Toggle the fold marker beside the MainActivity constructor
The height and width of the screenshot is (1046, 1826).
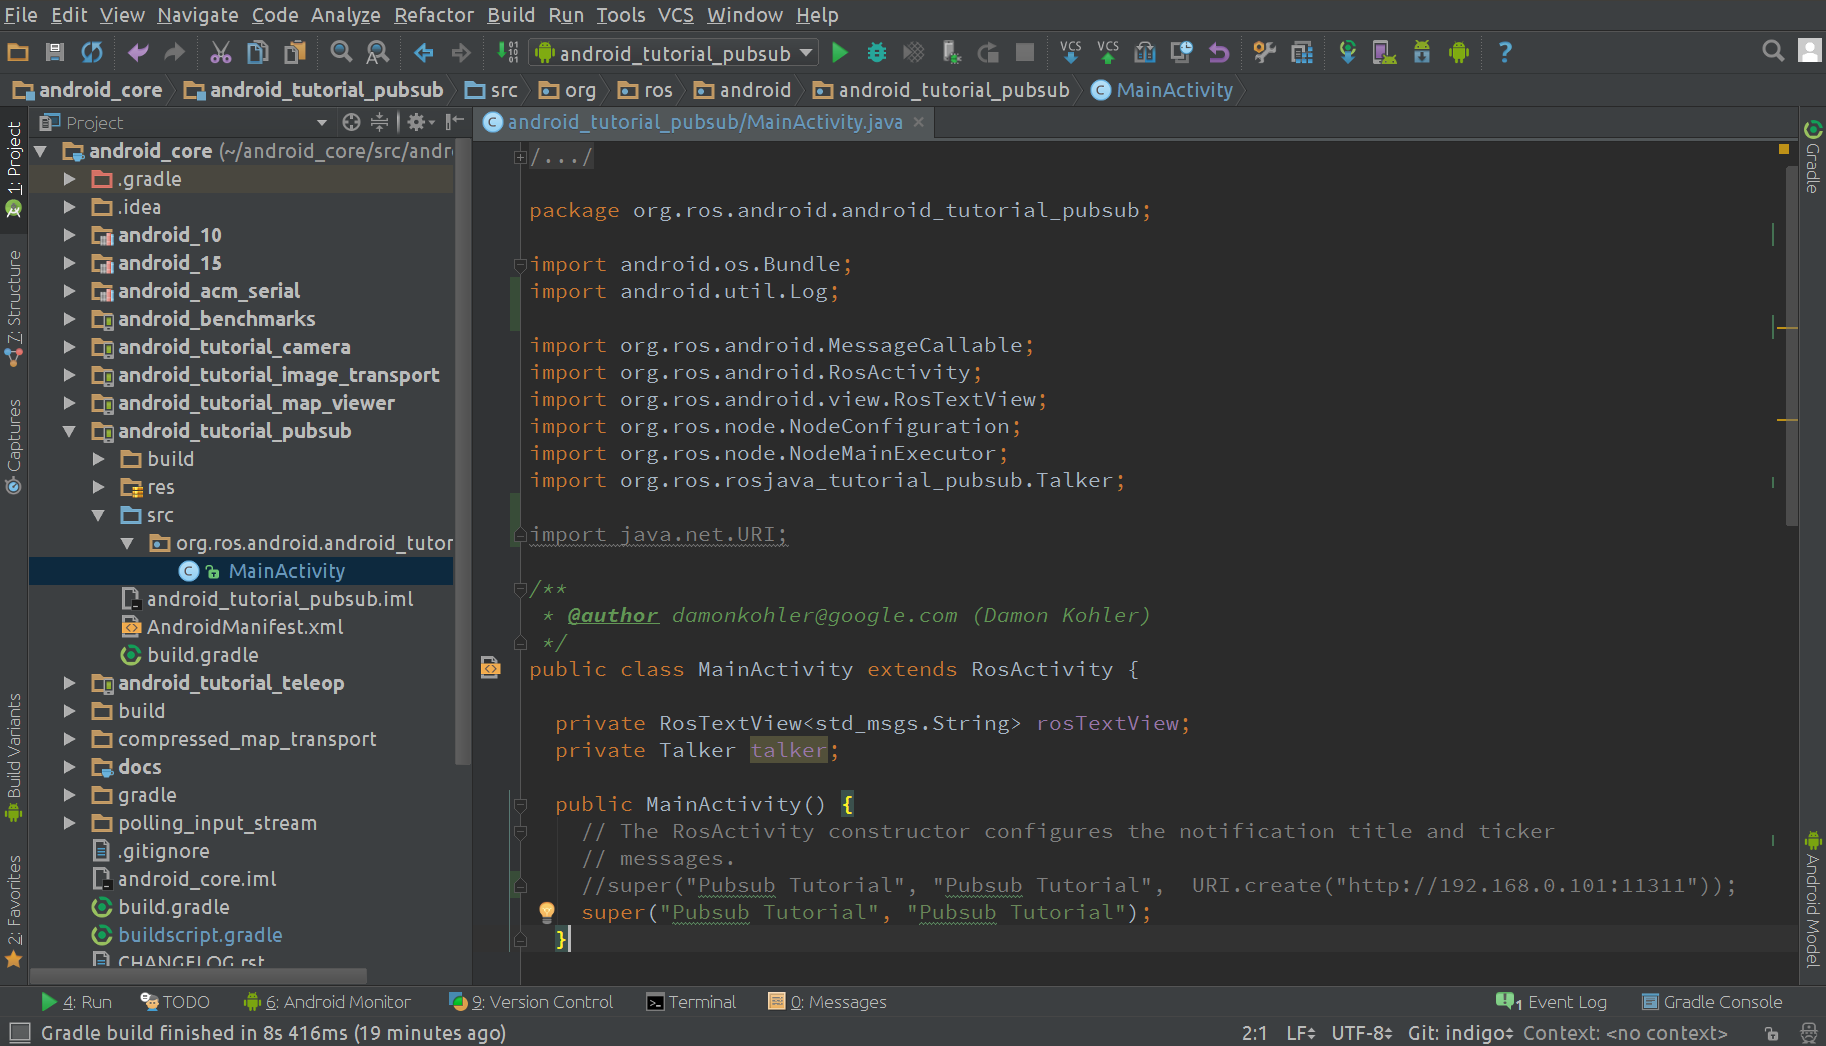(520, 804)
